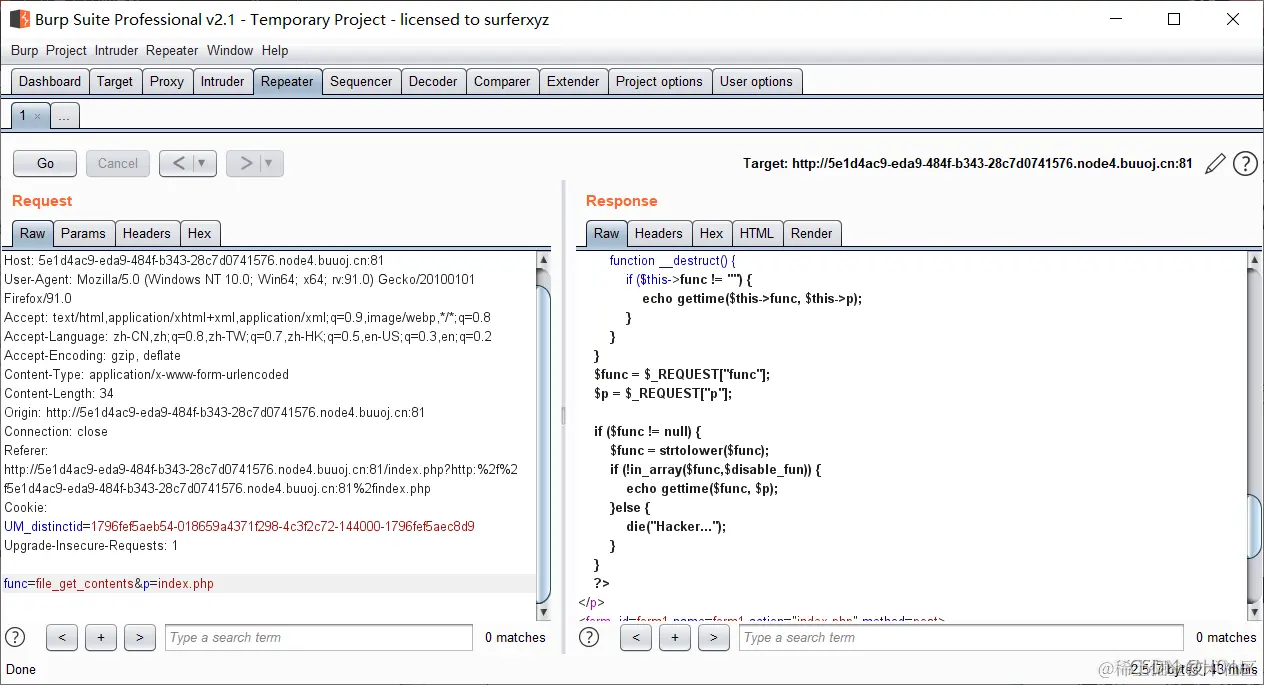Switch to the Sequencer tab
Screen dimensions: 1264x685
point(361,81)
